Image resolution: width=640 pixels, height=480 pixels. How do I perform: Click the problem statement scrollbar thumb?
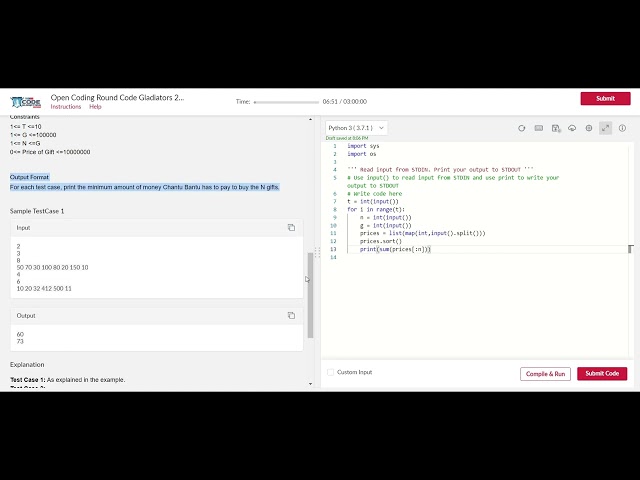click(310, 295)
